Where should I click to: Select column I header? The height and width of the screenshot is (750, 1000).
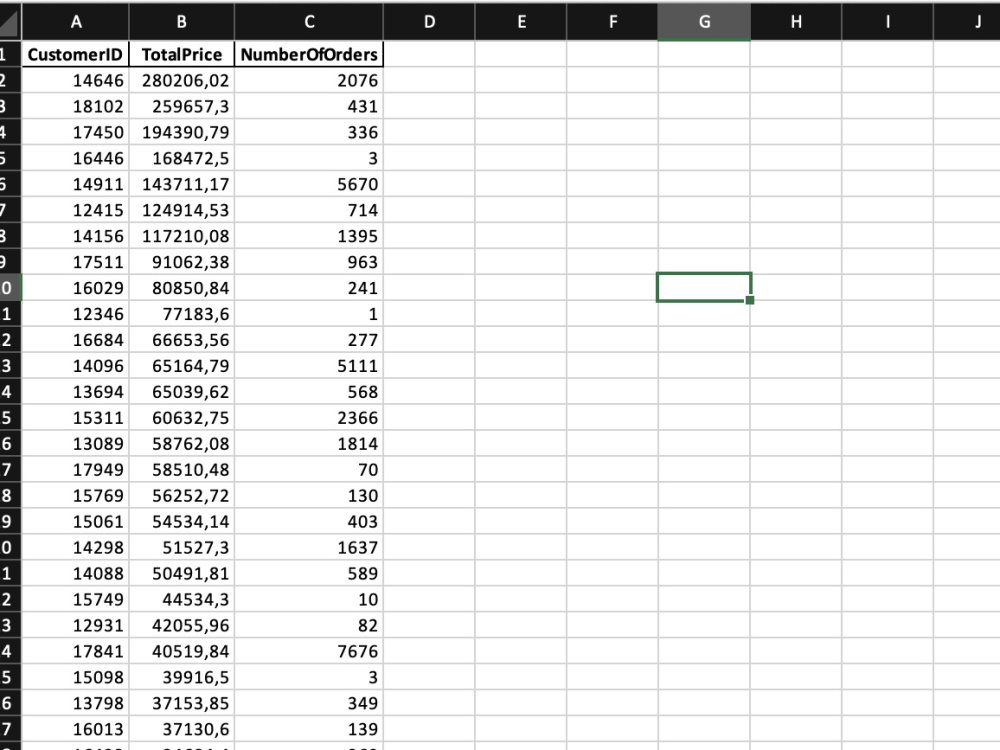pos(887,22)
